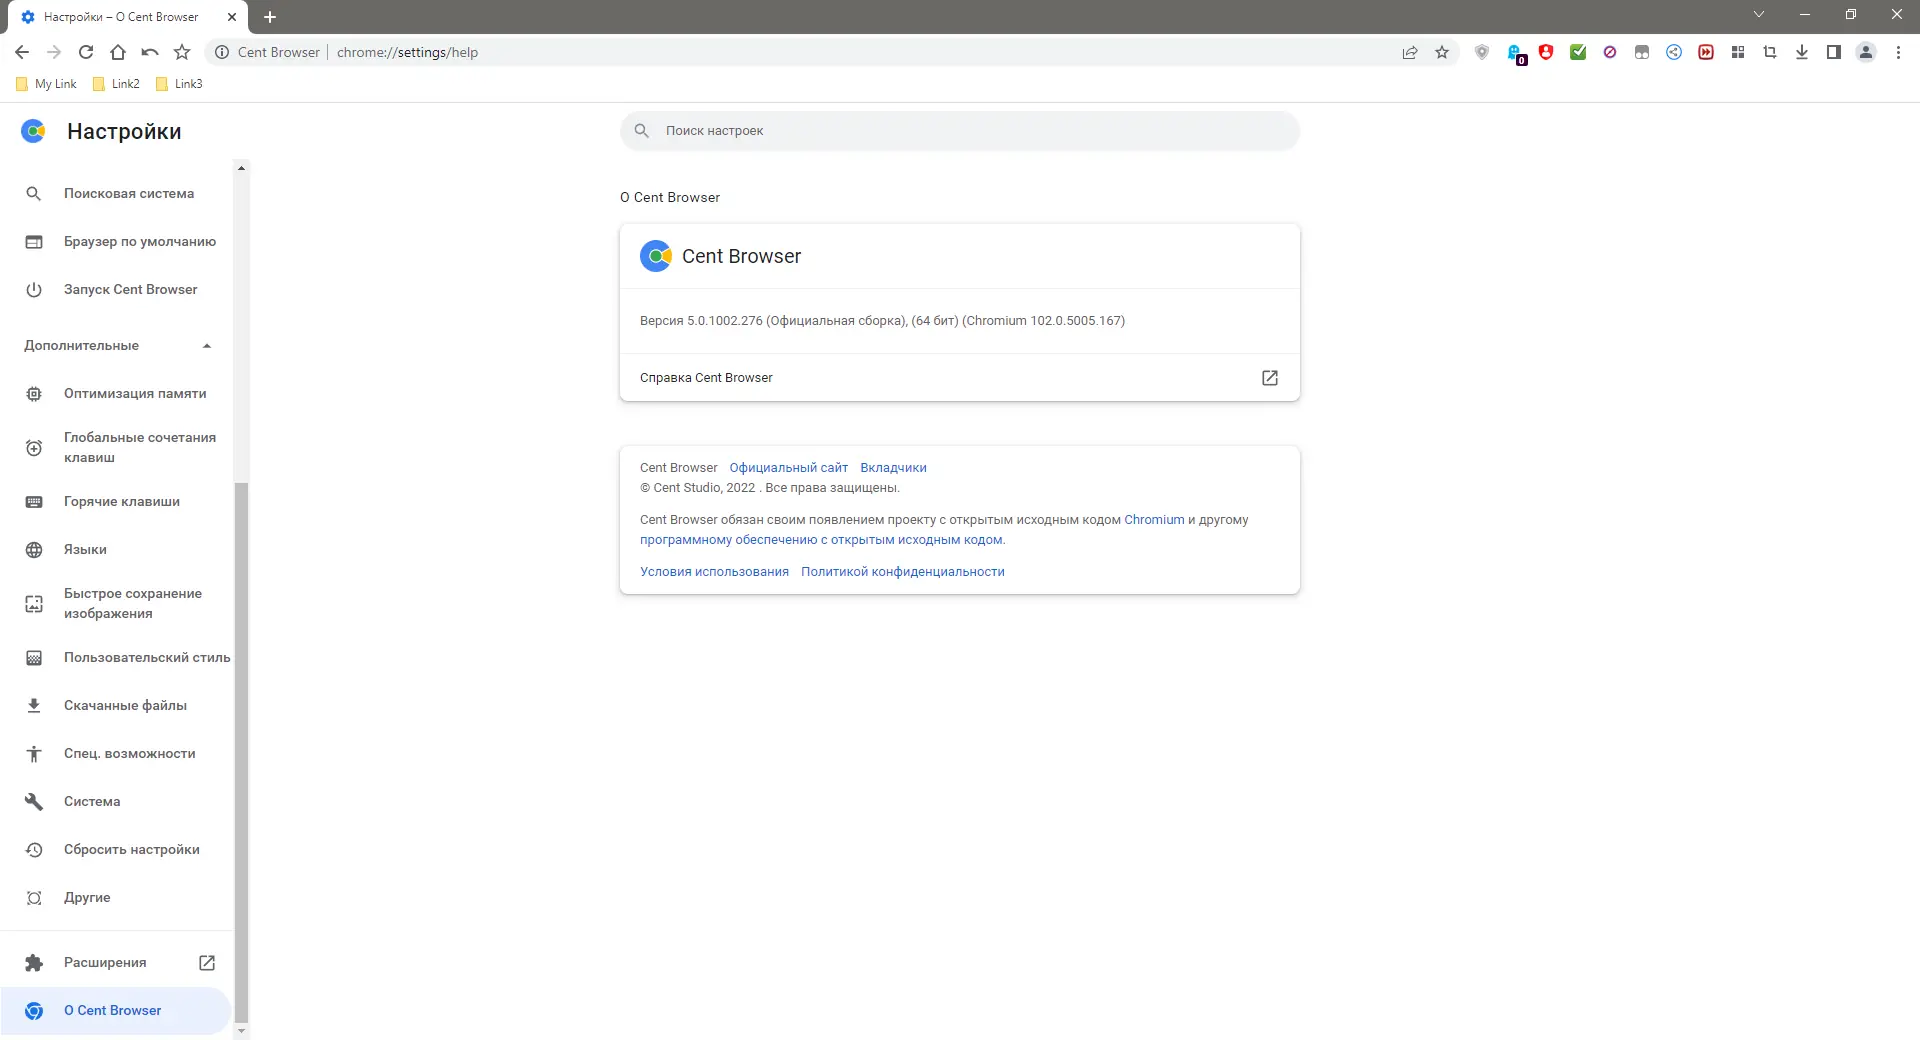Click the version text Версия 5.0.1002.276
Image resolution: width=1920 pixels, height=1040 pixels.
(701, 321)
